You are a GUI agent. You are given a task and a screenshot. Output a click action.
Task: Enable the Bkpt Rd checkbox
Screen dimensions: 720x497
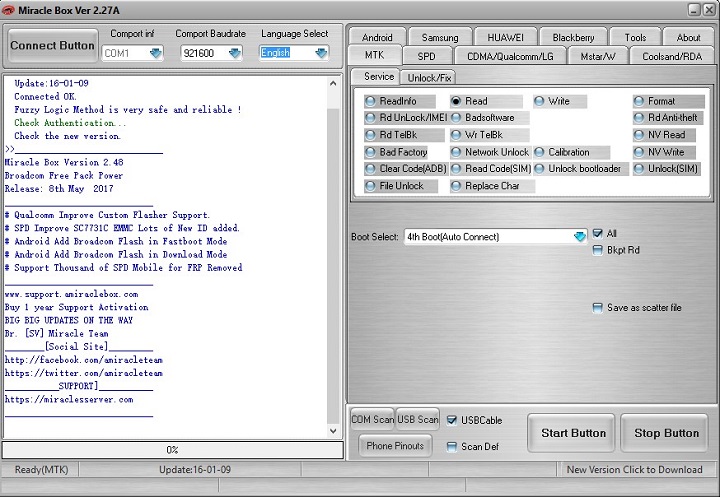pos(597,250)
